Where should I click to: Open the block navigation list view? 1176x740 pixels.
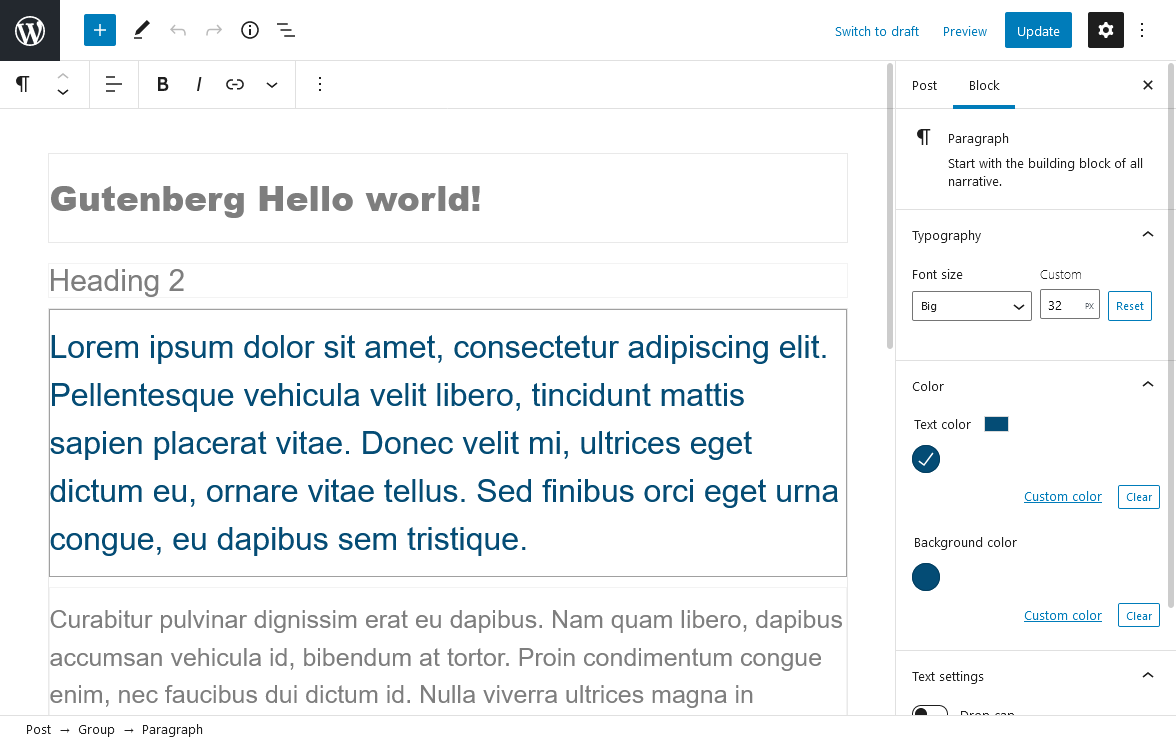coord(286,31)
